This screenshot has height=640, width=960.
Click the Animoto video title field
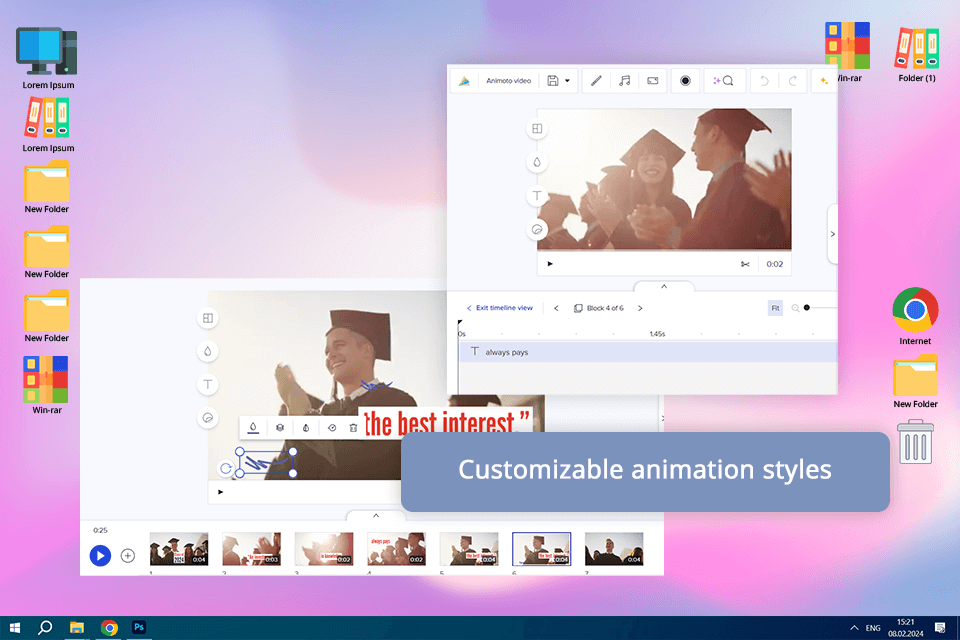508,81
